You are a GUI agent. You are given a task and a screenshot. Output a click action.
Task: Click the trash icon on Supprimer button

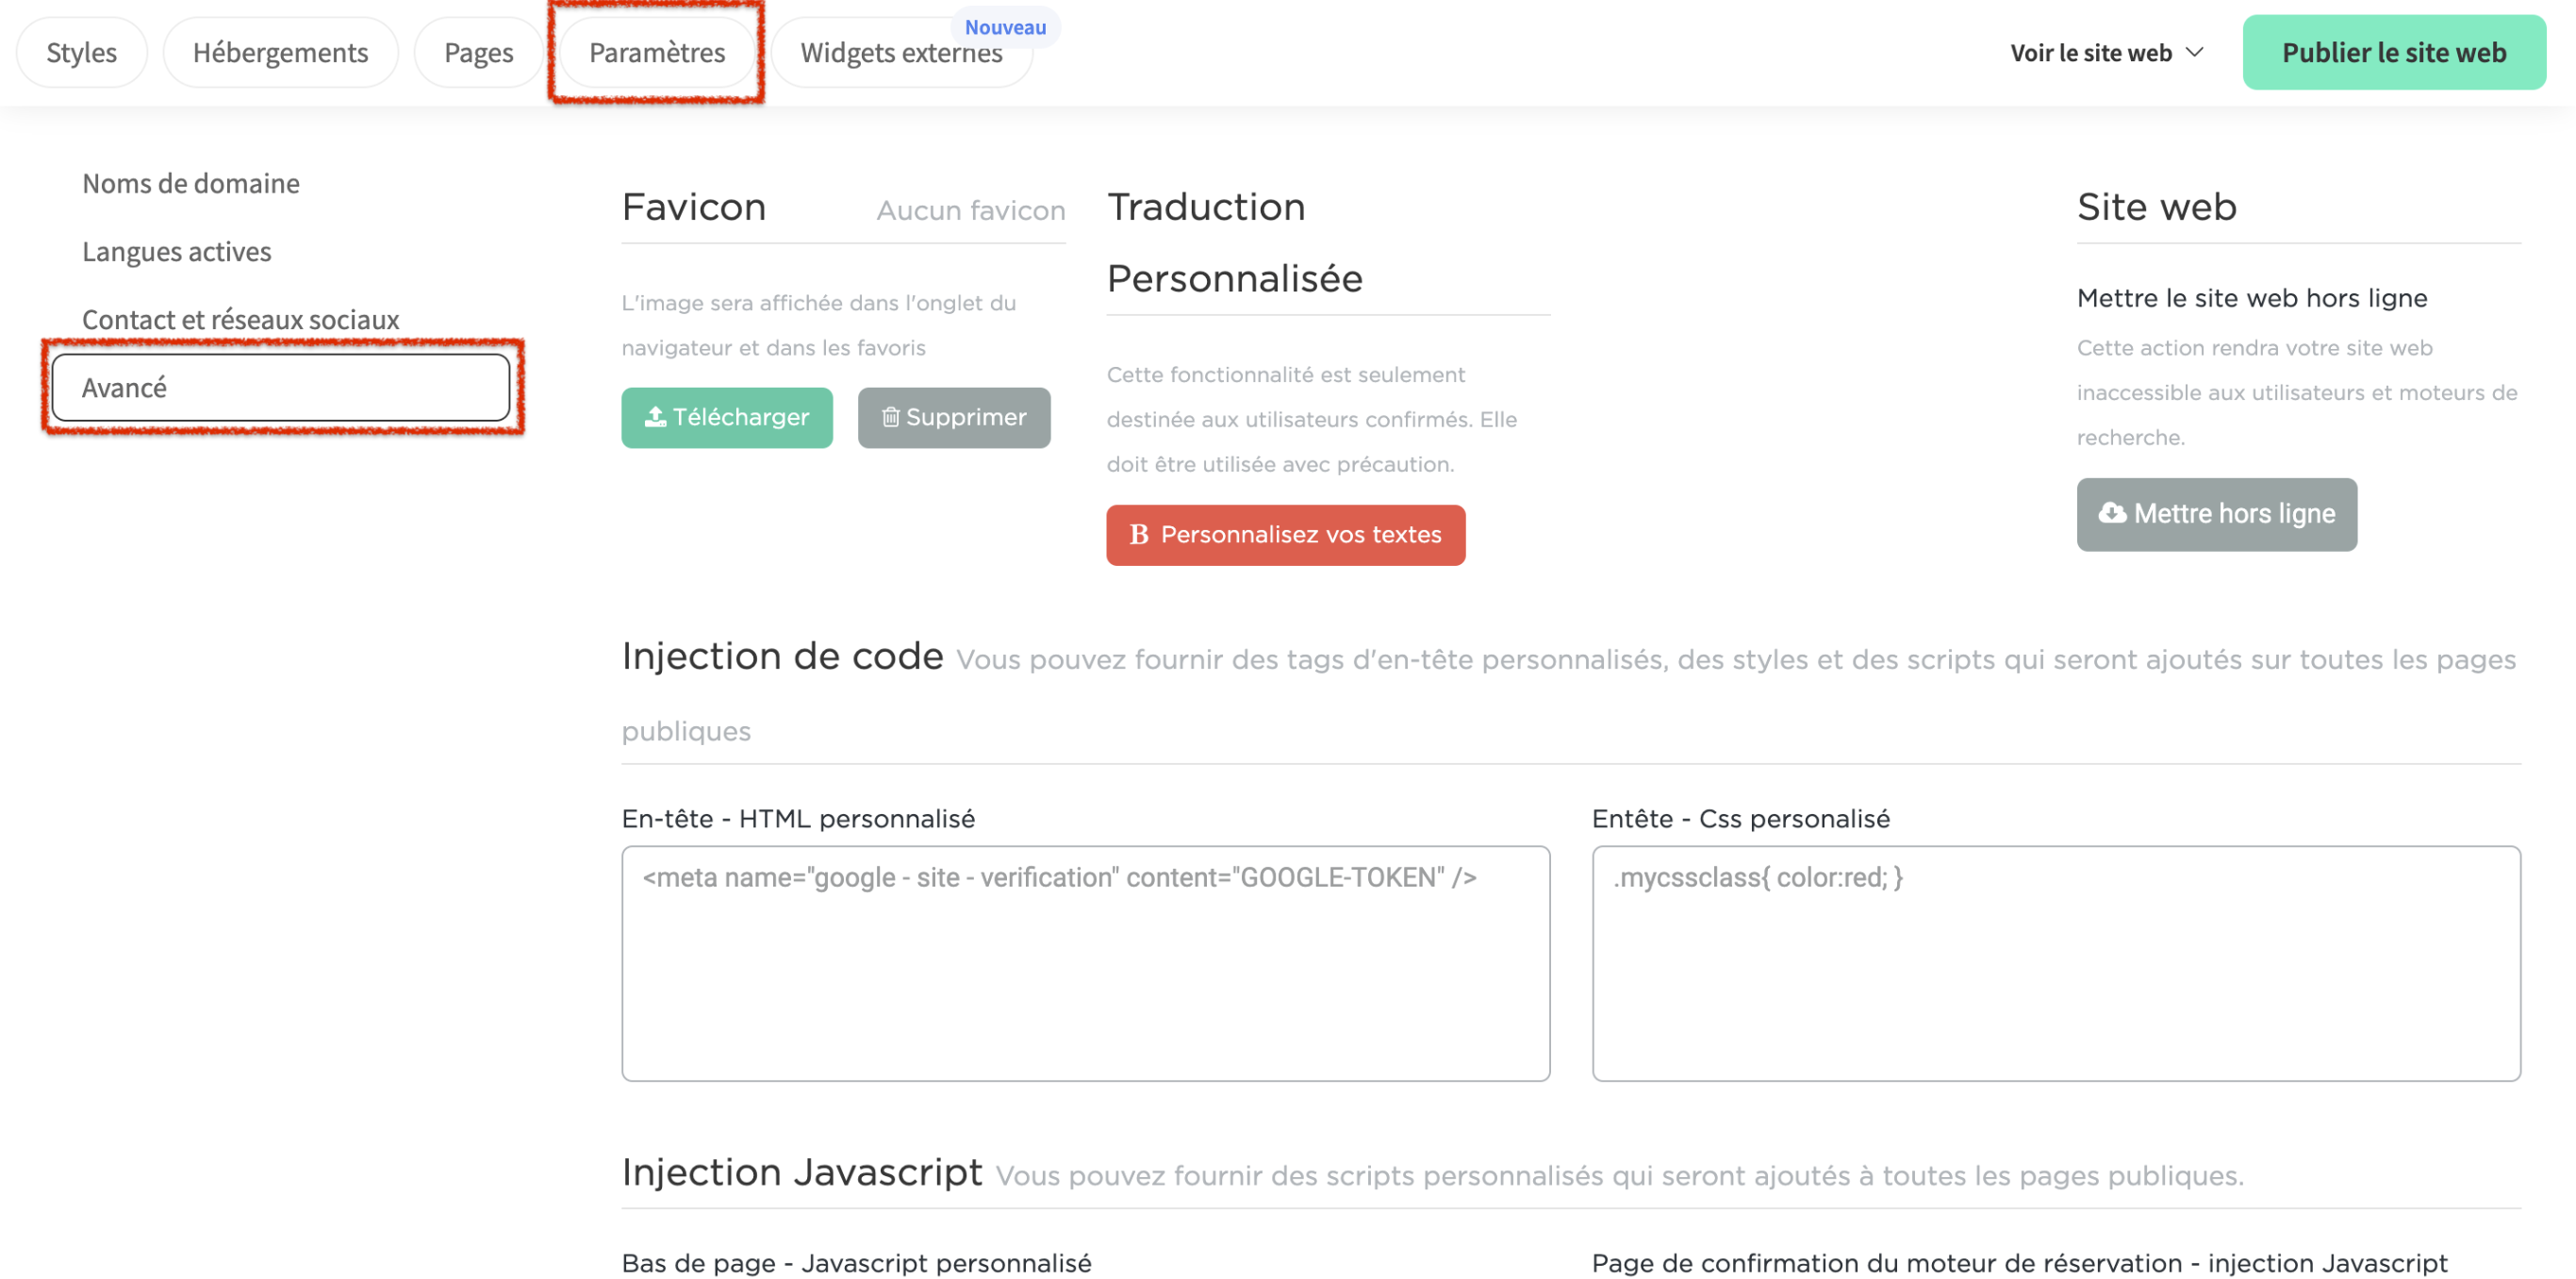click(890, 417)
